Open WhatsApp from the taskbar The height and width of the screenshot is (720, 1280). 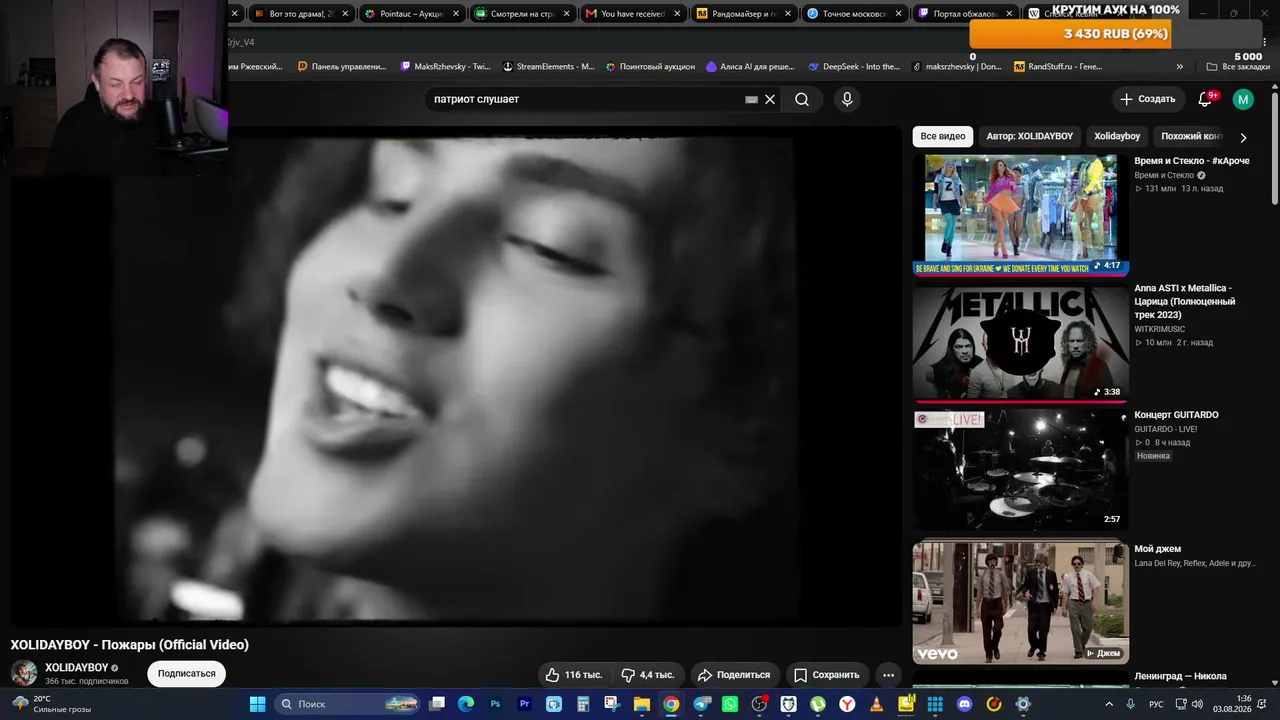click(731, 704)
